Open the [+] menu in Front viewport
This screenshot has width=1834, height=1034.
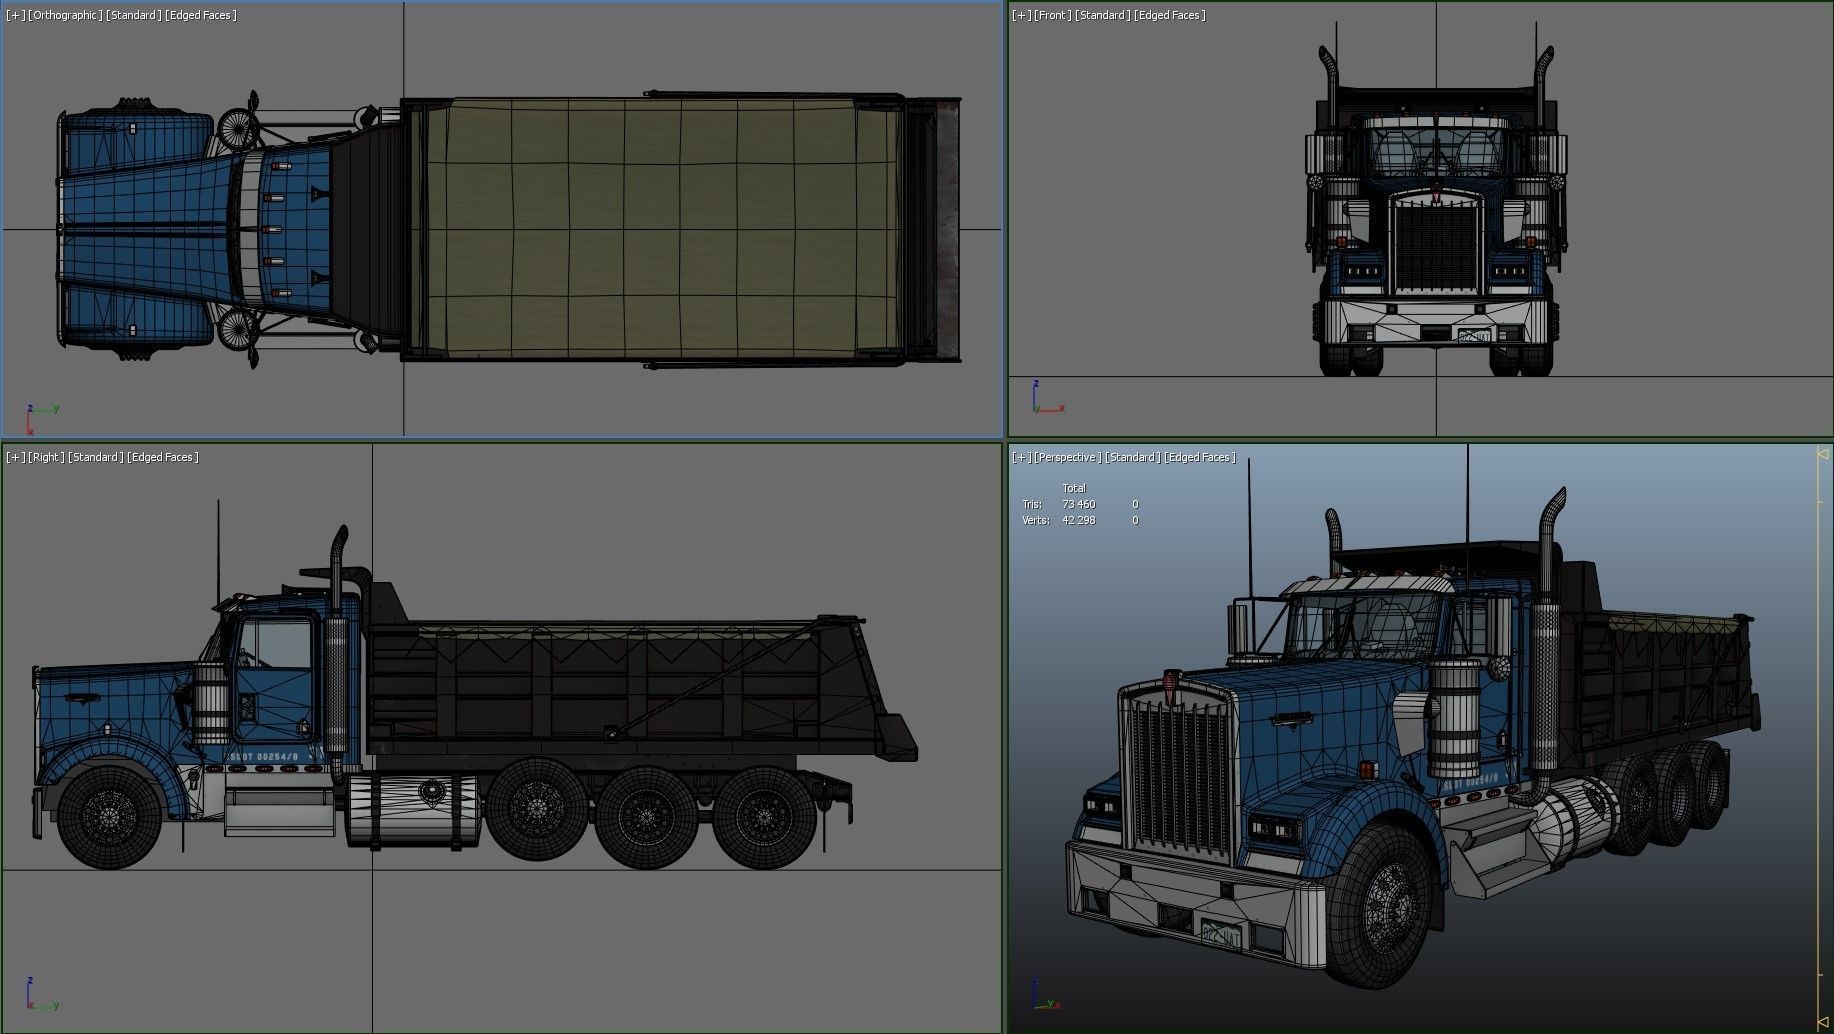tap(1022, 15)
